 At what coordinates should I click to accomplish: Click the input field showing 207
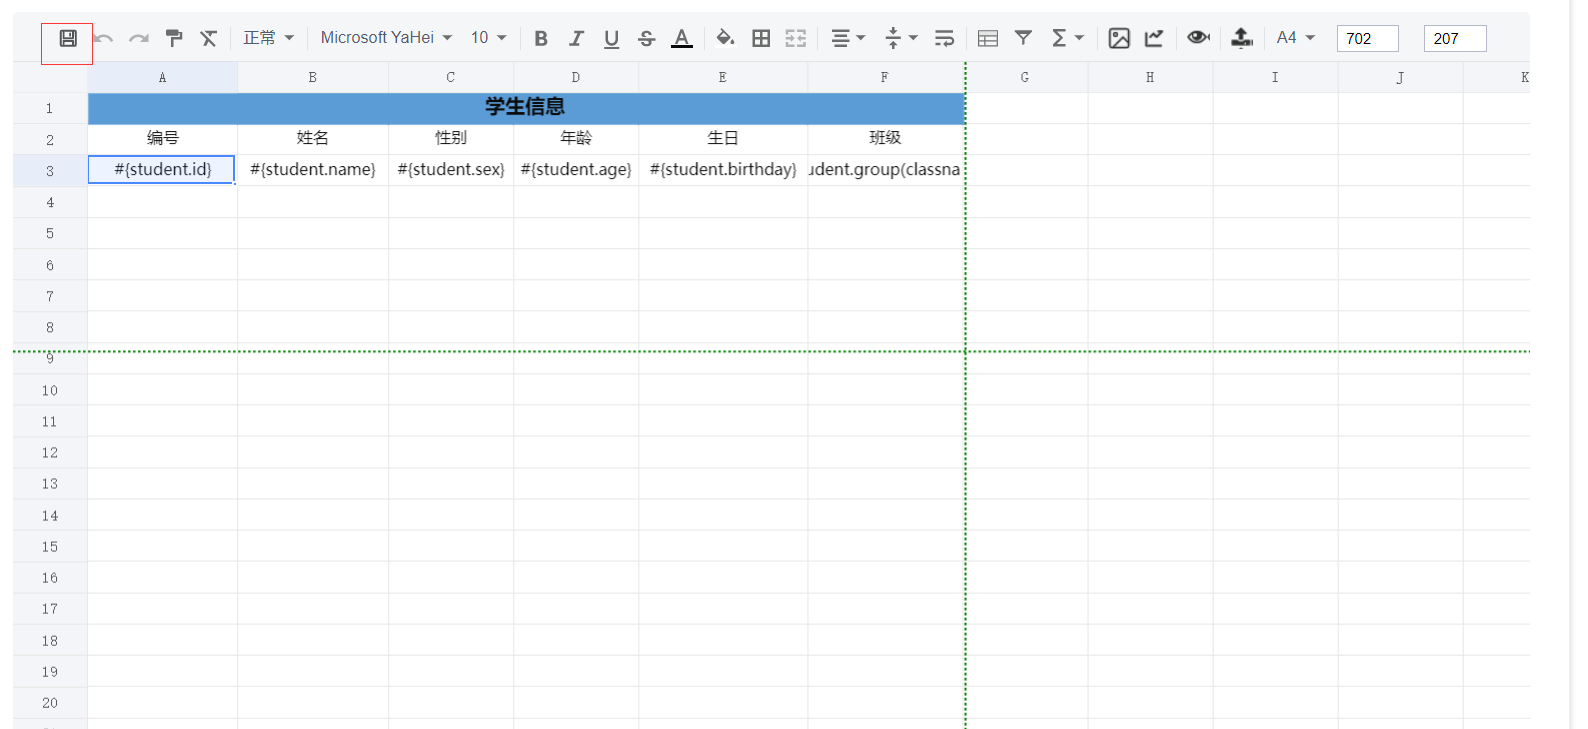coord(1455,38)
